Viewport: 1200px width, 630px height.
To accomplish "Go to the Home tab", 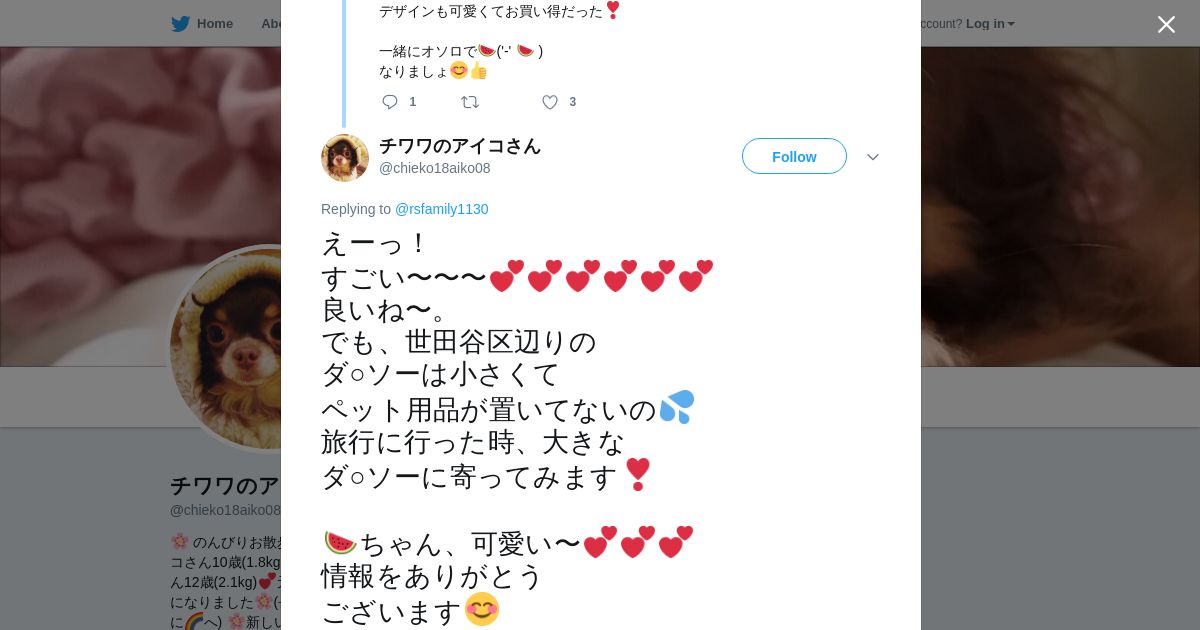I will (214, 23).
